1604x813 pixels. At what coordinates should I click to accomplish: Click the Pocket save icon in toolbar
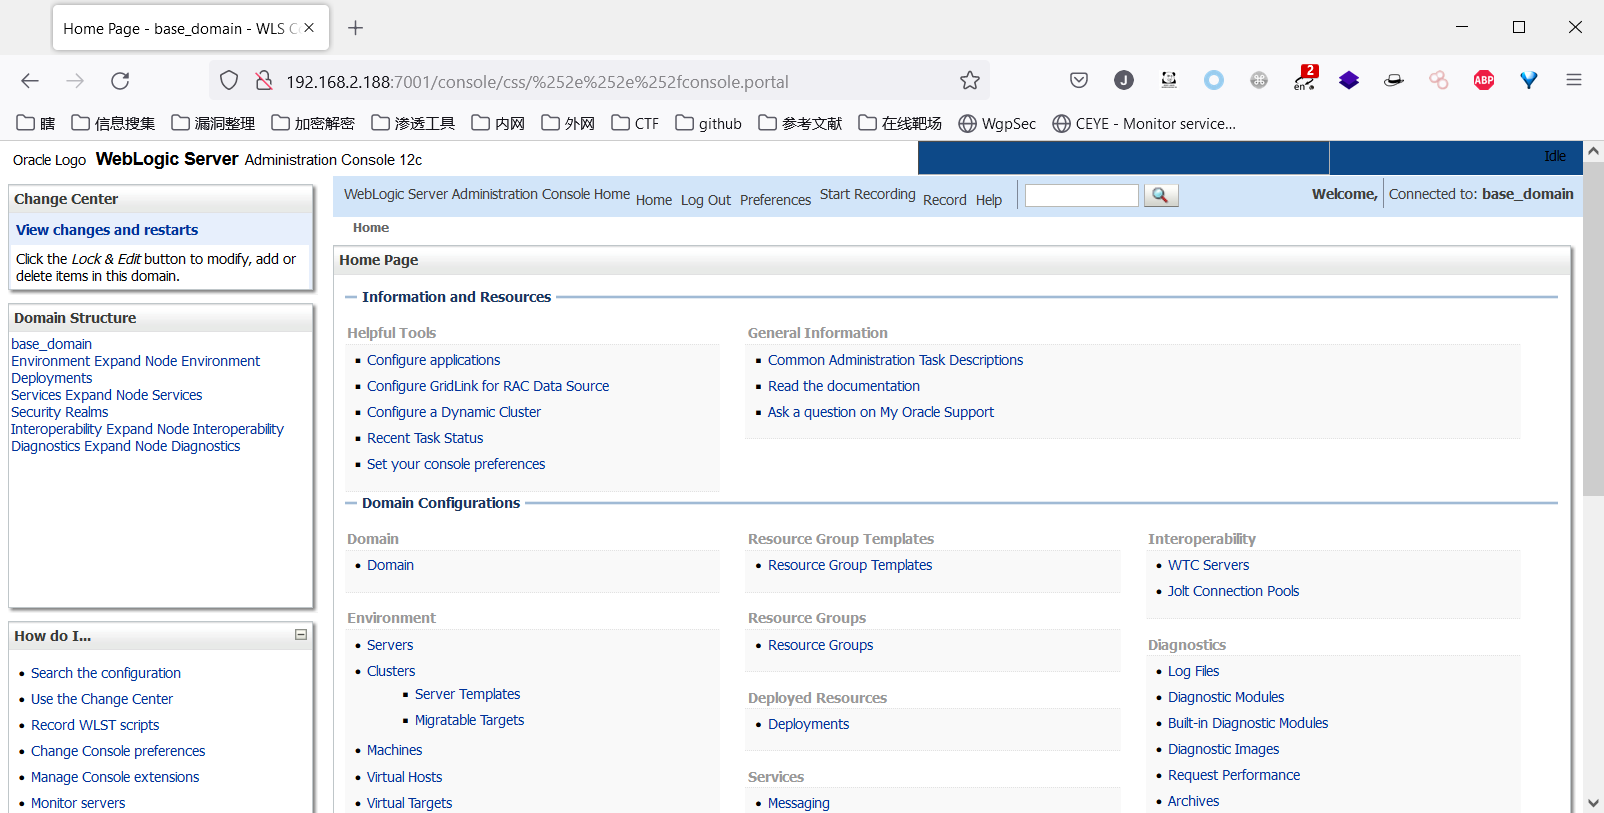point(1079,80)
